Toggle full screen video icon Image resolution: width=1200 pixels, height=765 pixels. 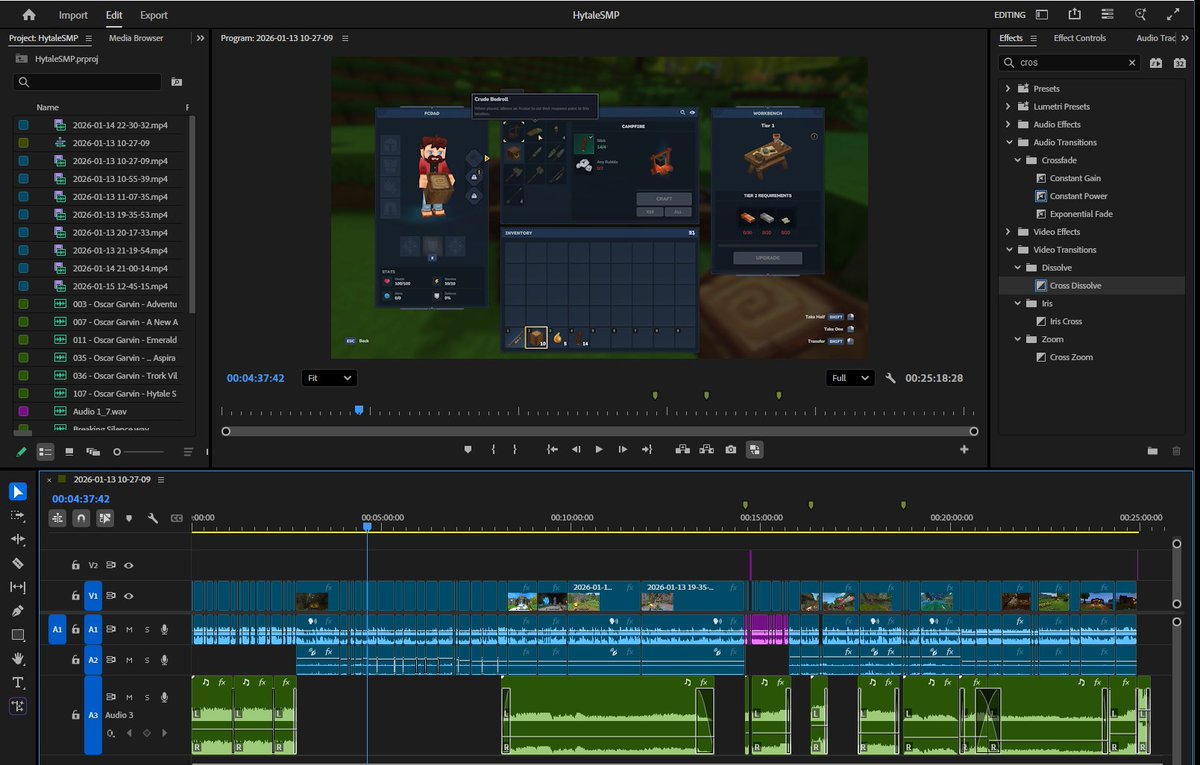[x=1173, y=15]
